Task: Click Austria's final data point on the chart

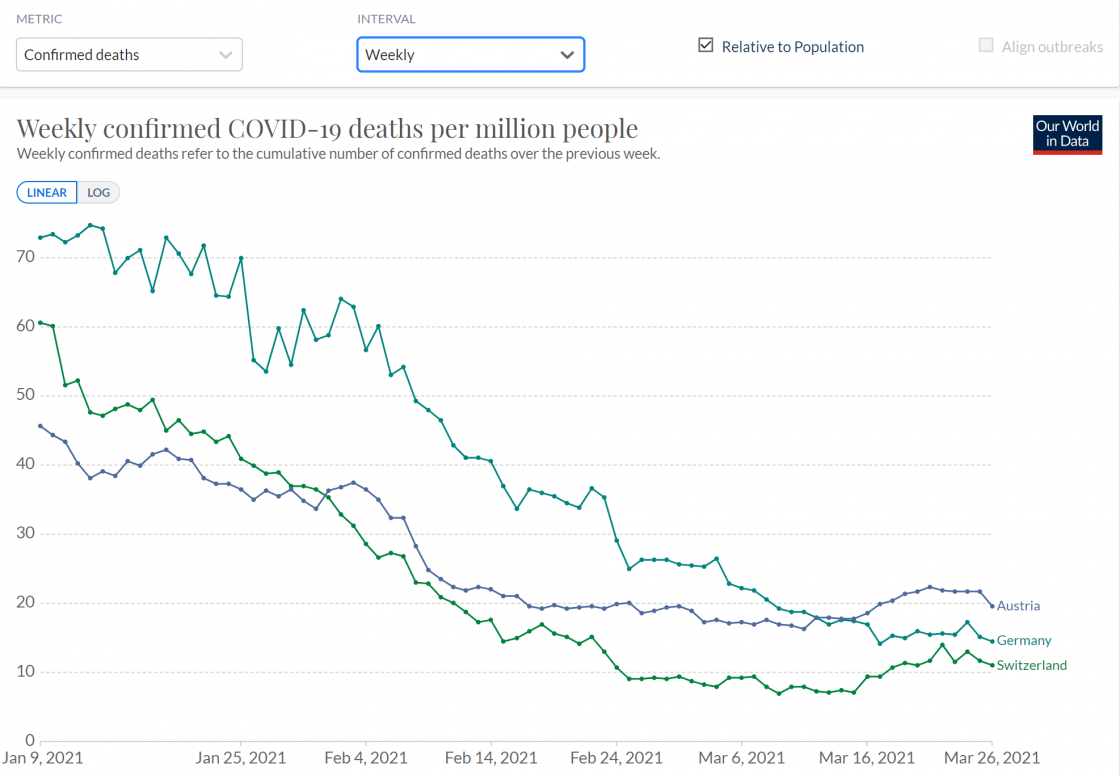Action: pyautogui.click(x=991, y=606)
